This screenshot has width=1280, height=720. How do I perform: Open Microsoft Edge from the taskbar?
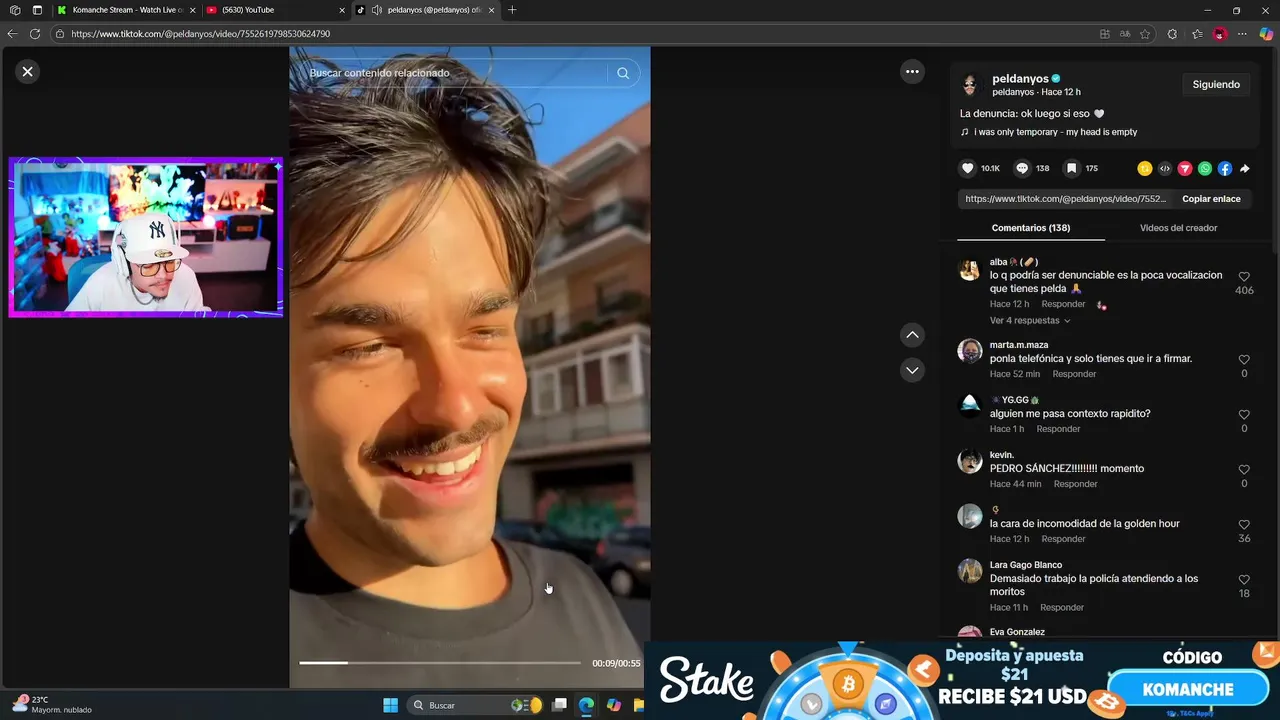click(x=586, y=705)
